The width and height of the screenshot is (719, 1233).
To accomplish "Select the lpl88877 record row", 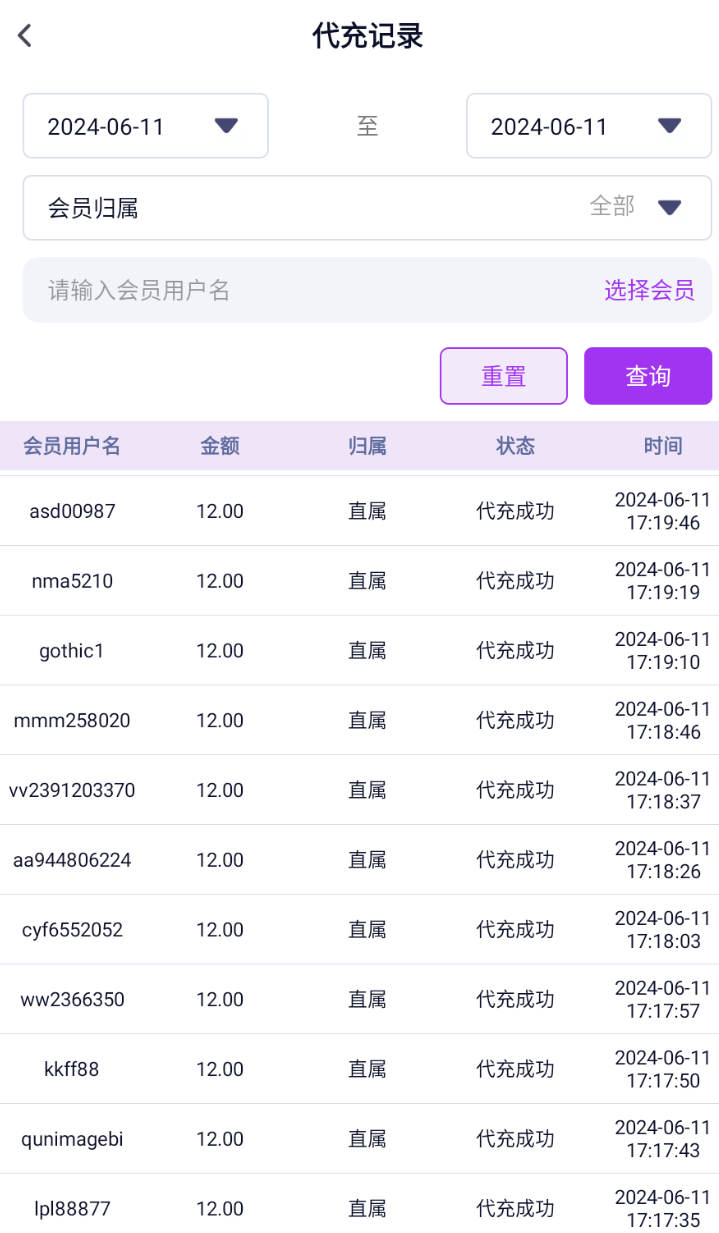I will pyautogui.click(x=359, y=1208).
